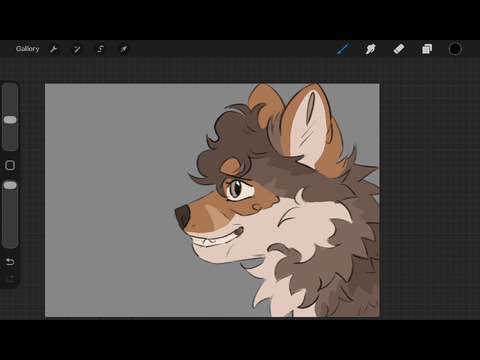Click the dimmed Redo arrow

[10, 278]
